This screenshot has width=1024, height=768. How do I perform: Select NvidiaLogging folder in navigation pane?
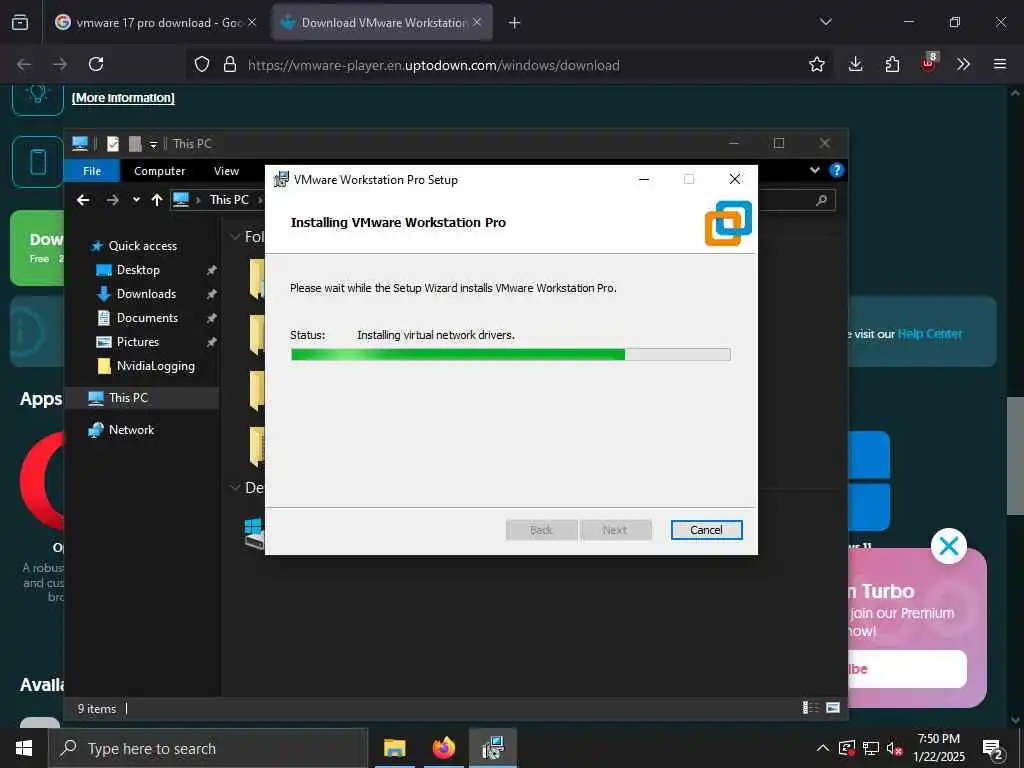click(x=155, y=366)
